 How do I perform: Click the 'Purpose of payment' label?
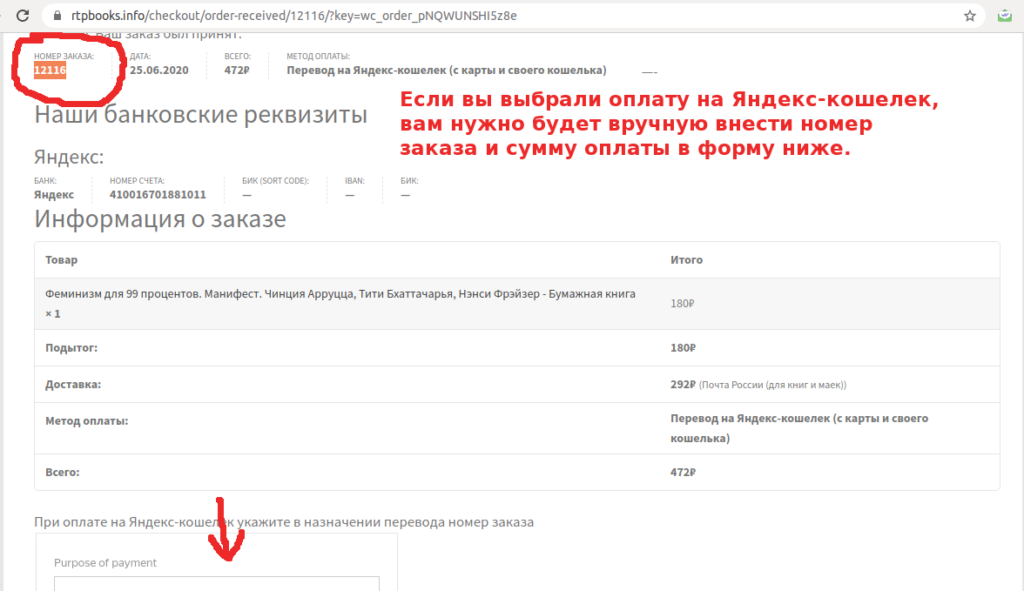(105, 563)
